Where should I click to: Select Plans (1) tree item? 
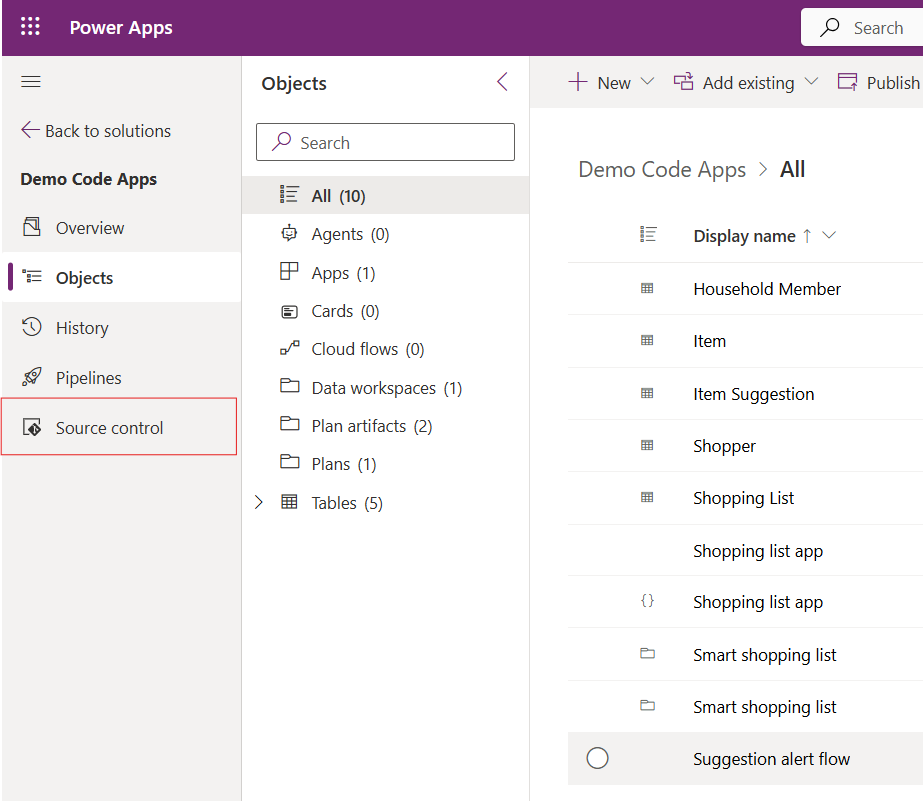(386, 464)
